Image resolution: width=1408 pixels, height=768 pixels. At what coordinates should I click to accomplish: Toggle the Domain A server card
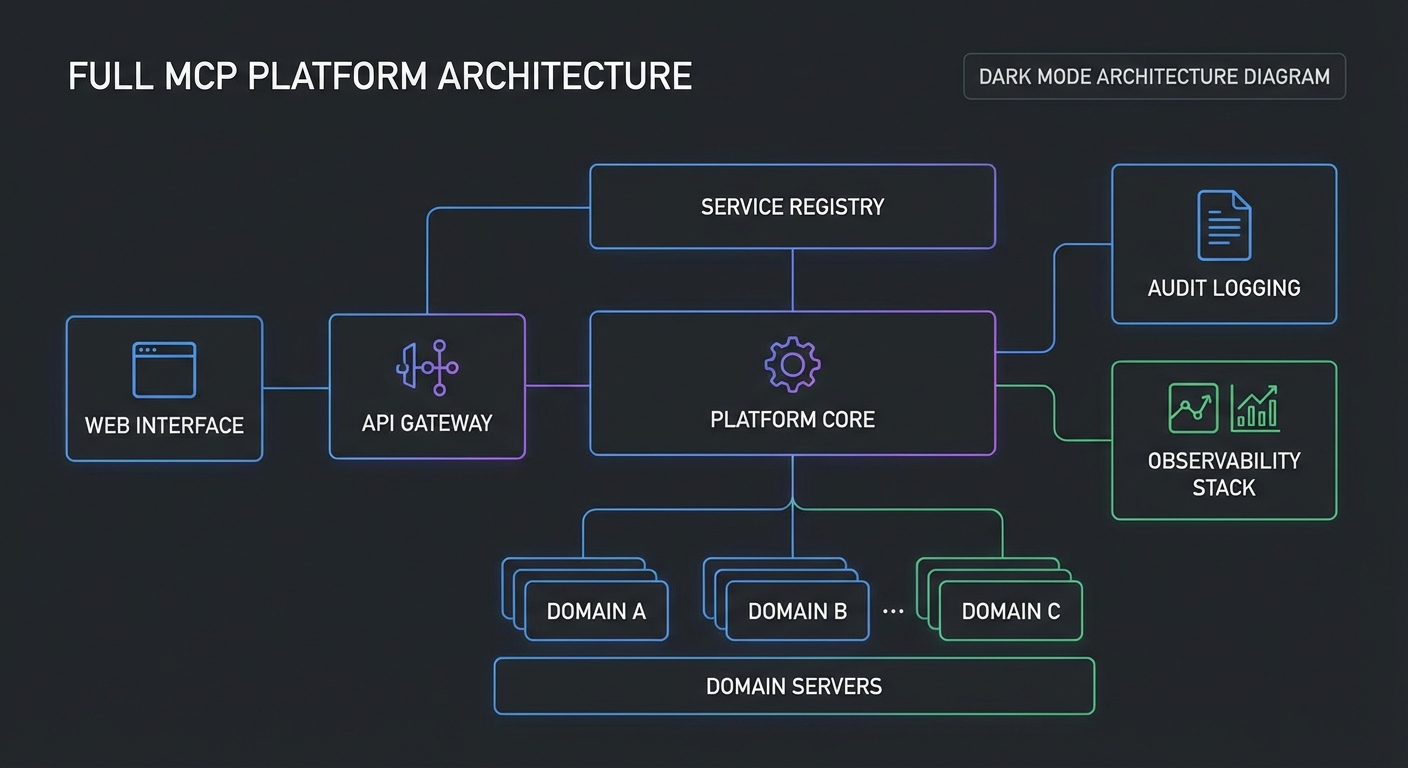coord(596,611)
